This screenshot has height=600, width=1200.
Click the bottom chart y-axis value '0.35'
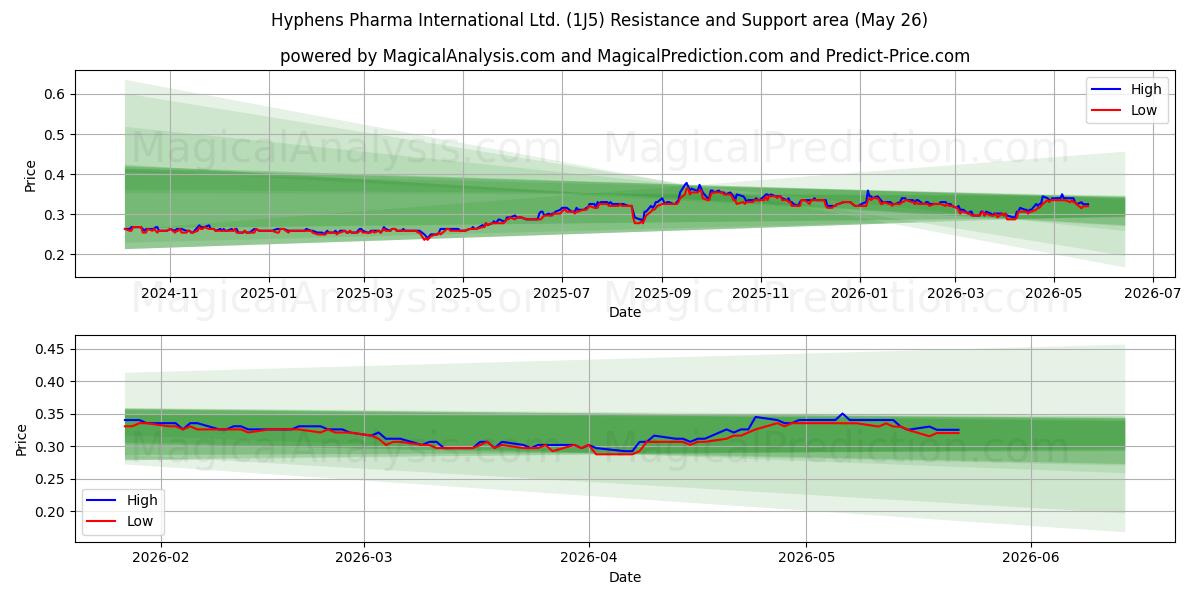tap(52, 414)
